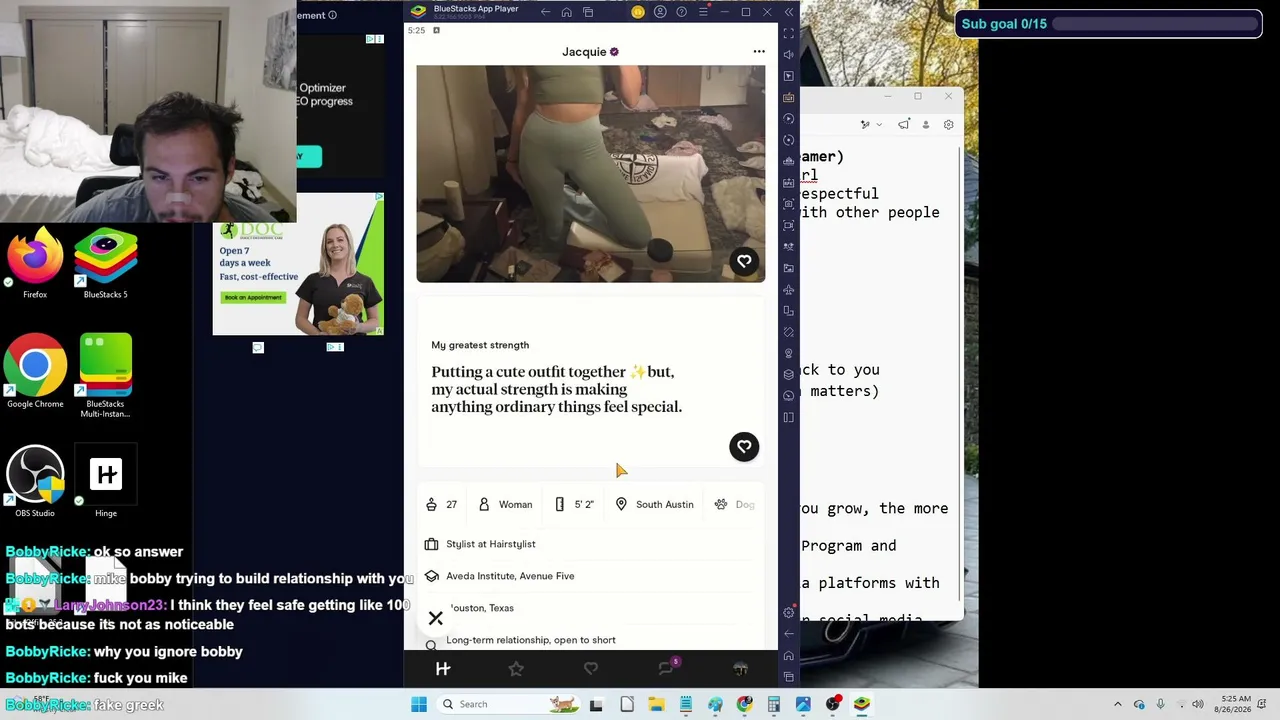Open the settings gear in the Notepad window
Image resolution: width=1280 pixels, height=720 pixels.
click(x=948, y=125)
